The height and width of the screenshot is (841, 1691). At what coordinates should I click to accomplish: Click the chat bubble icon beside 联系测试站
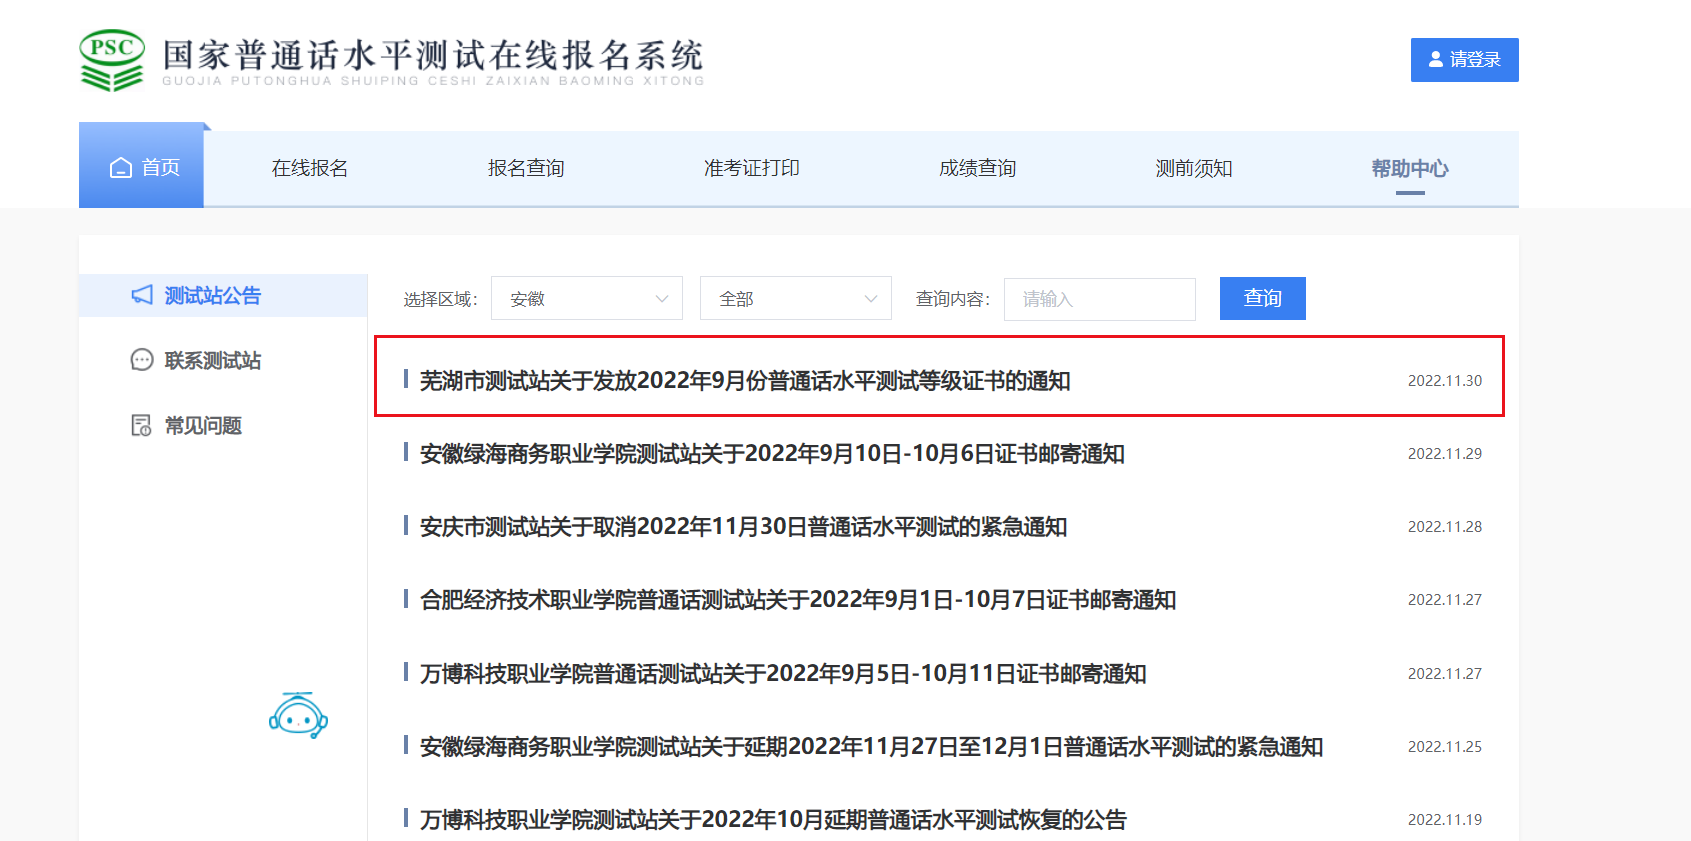(x=142, y=360)
